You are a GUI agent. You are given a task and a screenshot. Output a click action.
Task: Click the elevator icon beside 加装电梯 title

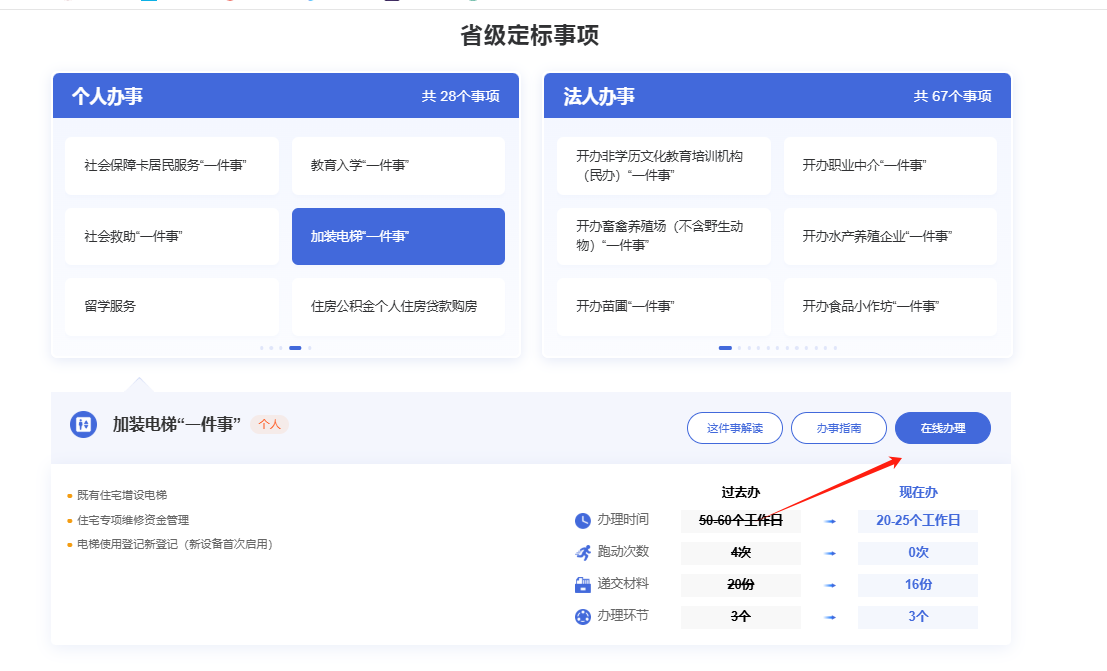tap(83, 424)
